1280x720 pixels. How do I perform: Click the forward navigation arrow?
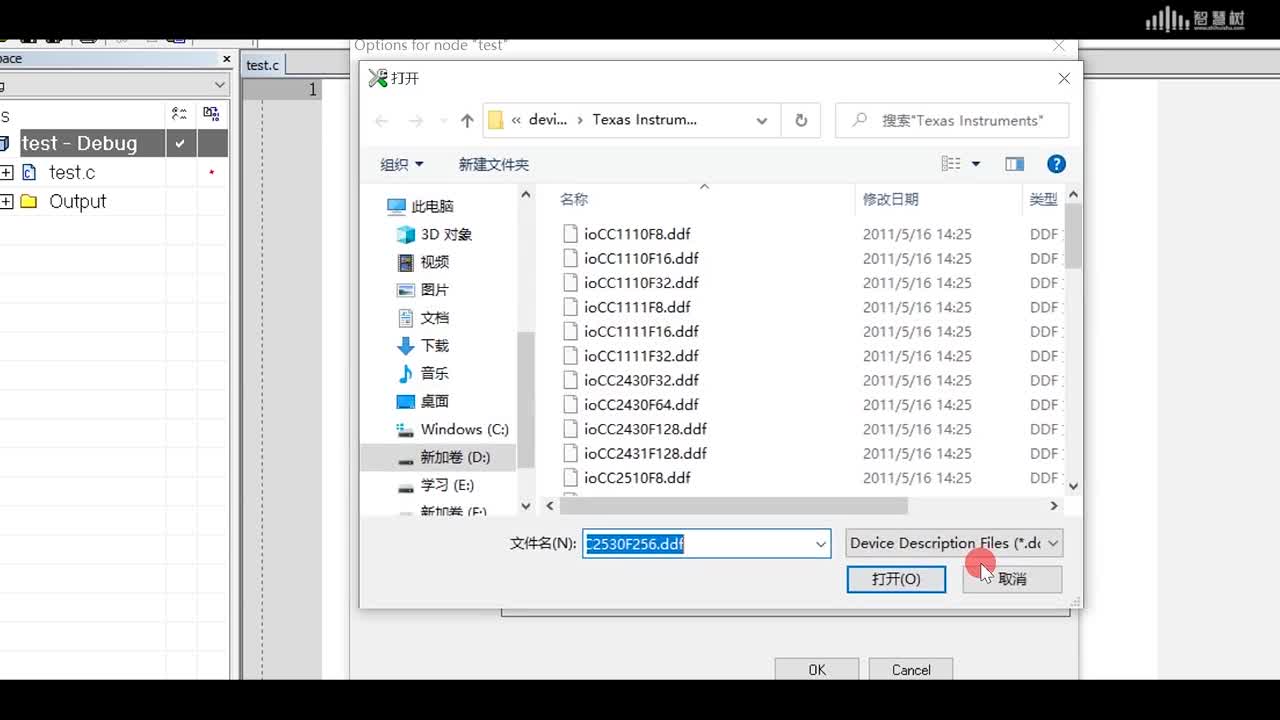(x=416, y=120)
